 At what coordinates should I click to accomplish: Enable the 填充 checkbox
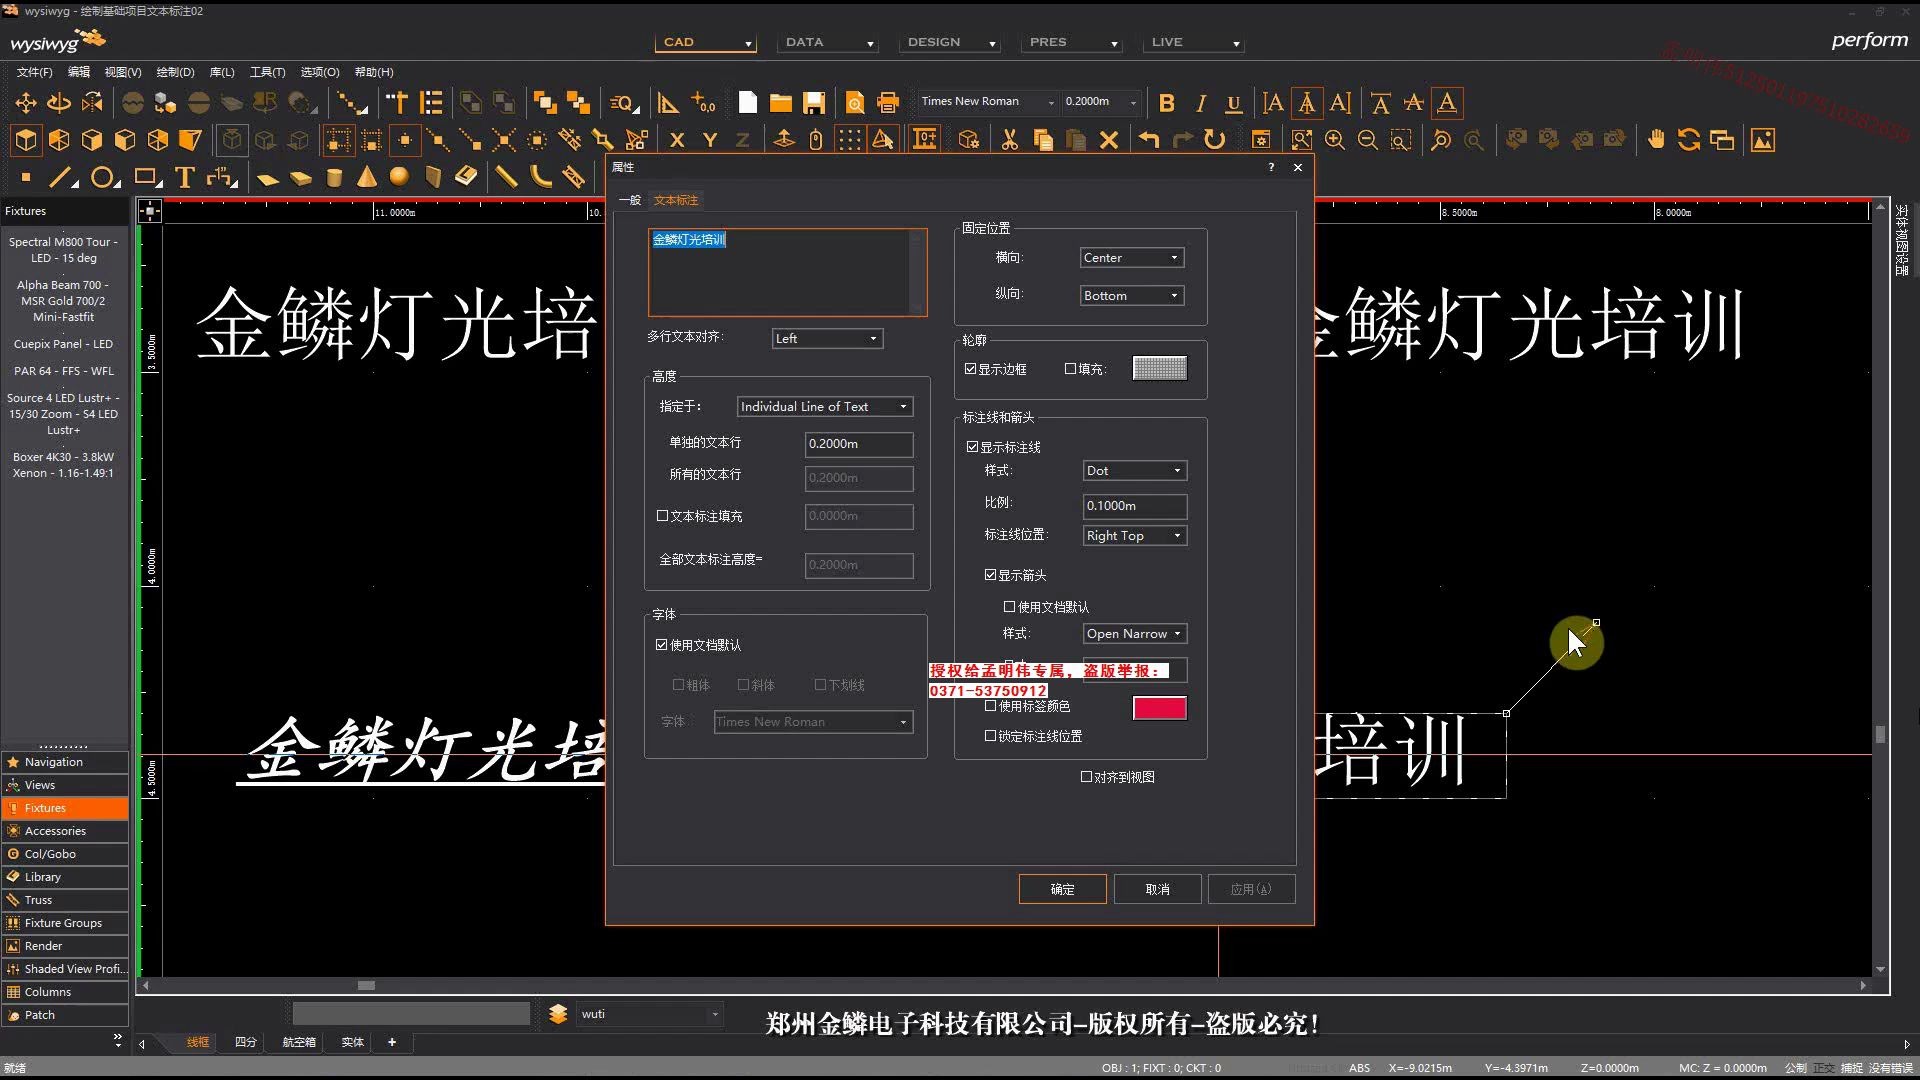1070,369
